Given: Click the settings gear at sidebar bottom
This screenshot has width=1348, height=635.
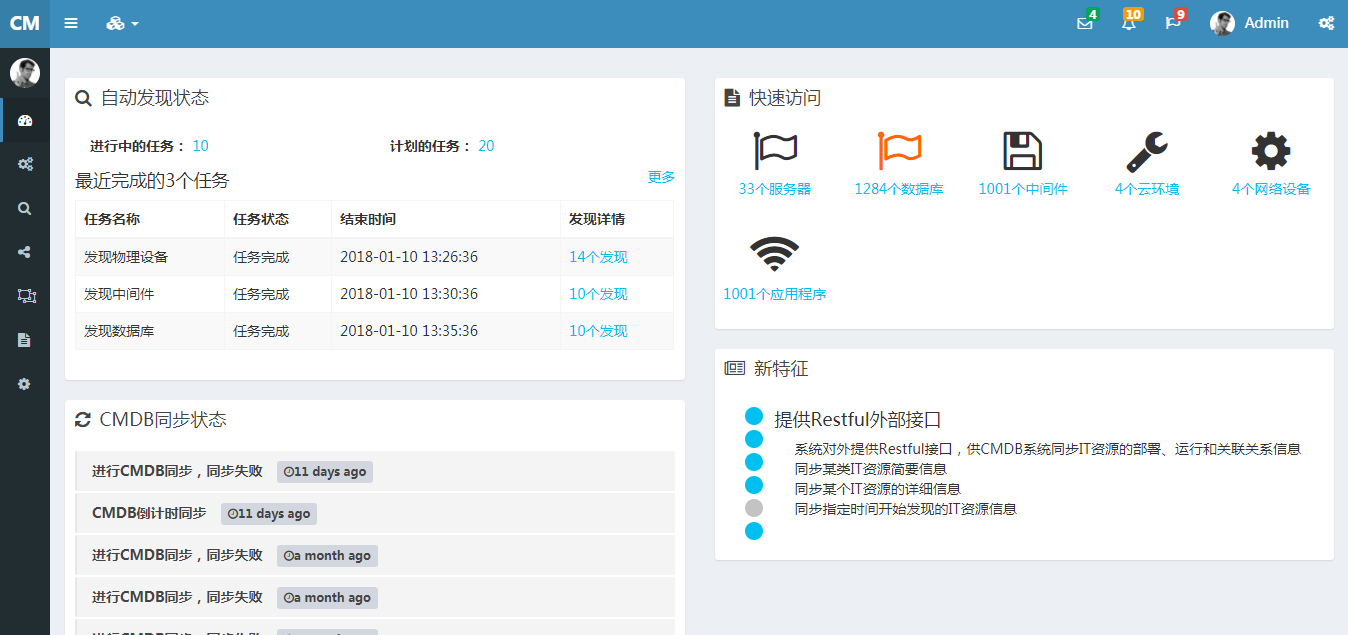Looking at the screenshot, I should 23,384.
